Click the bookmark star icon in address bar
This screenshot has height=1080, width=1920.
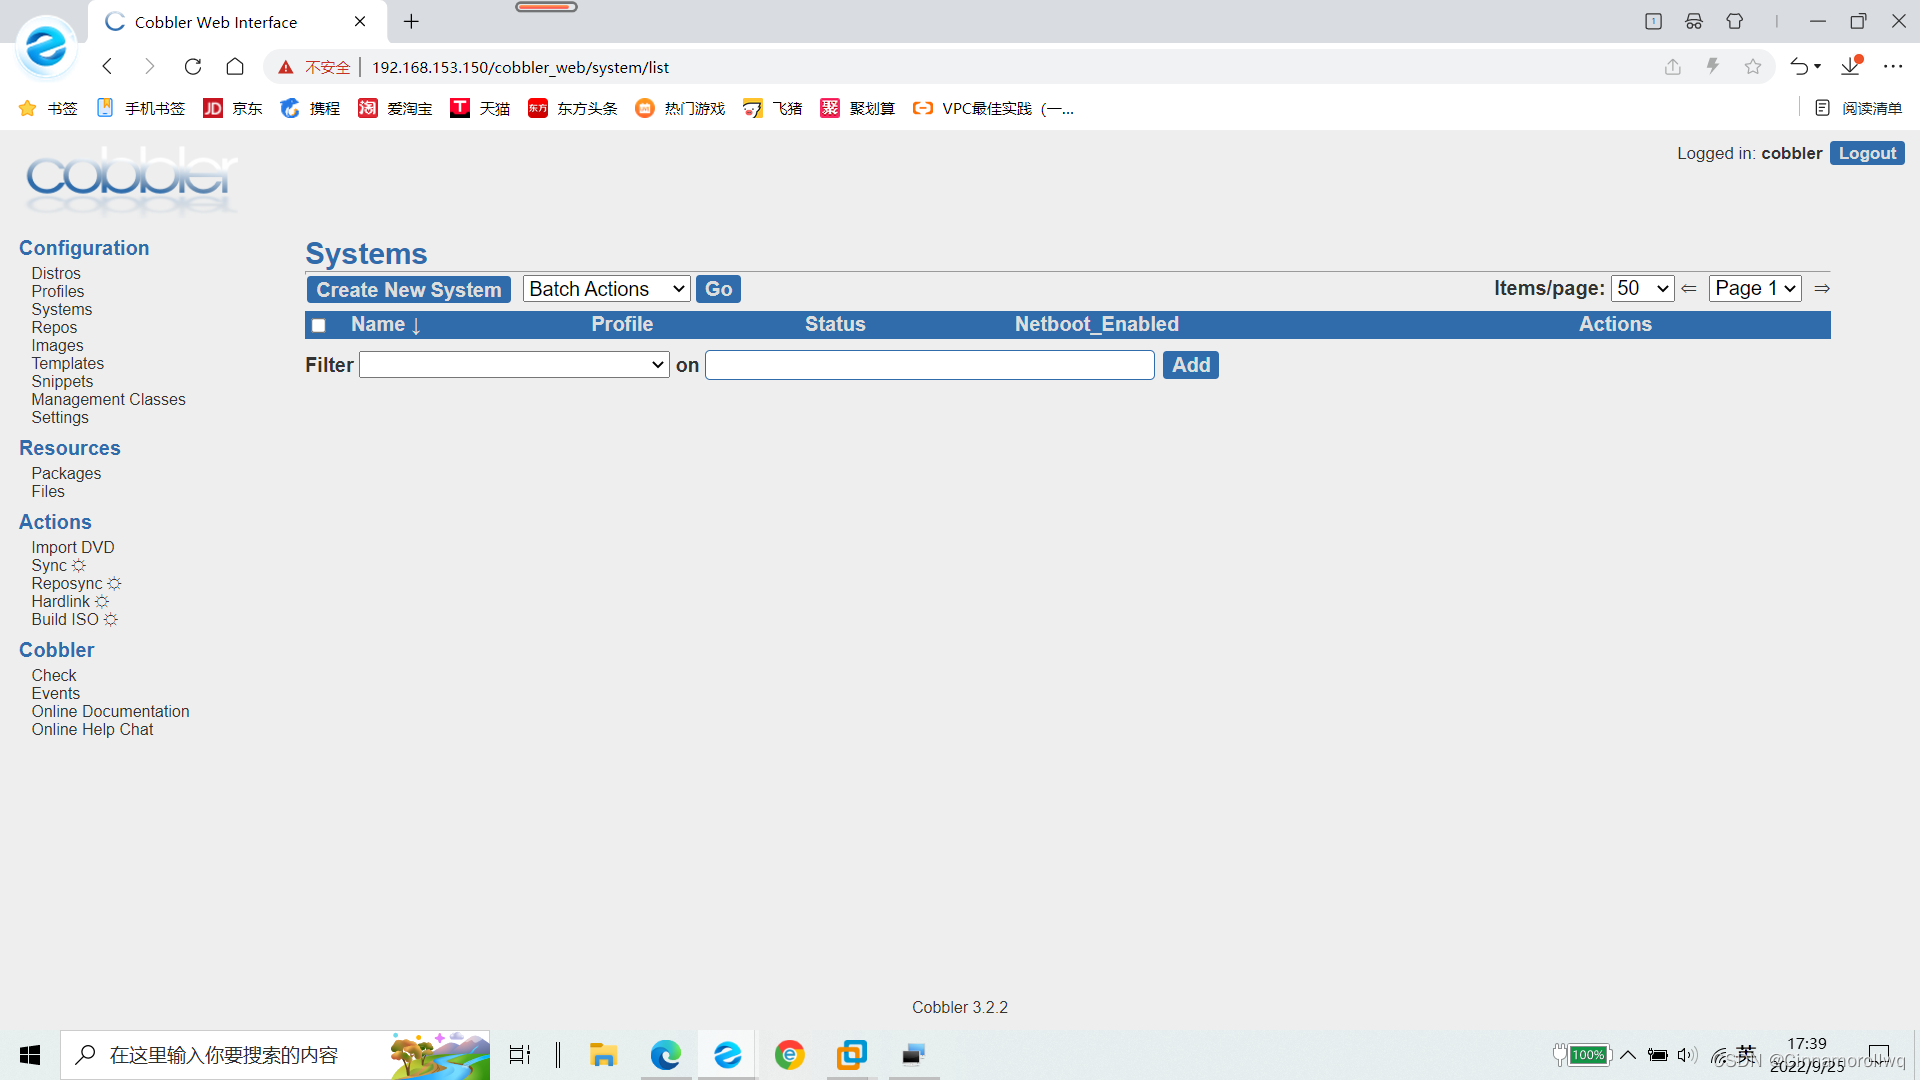coord(1752,67)
